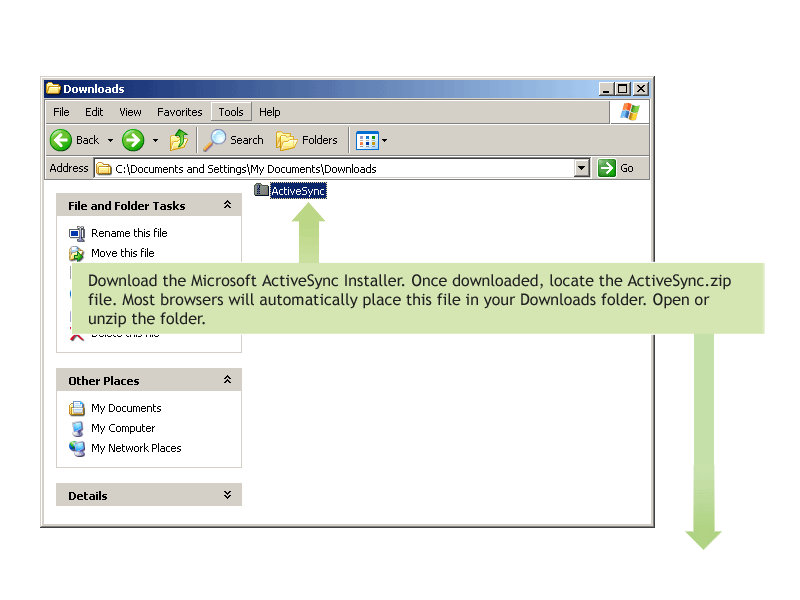Open the Back history dropdown arrow

(x=110, y=140)
